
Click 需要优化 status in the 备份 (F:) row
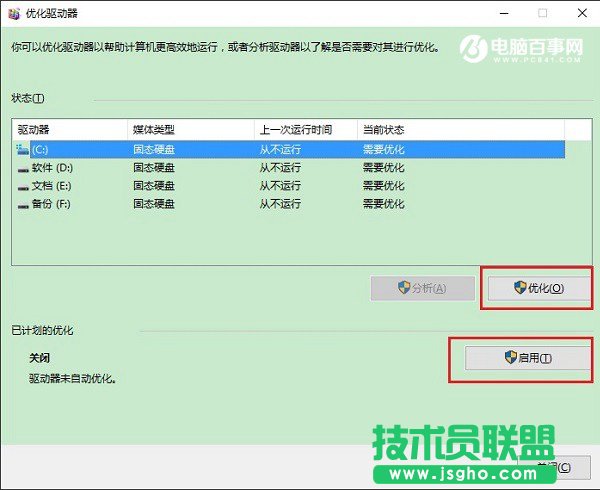click(x=383, y=204)
